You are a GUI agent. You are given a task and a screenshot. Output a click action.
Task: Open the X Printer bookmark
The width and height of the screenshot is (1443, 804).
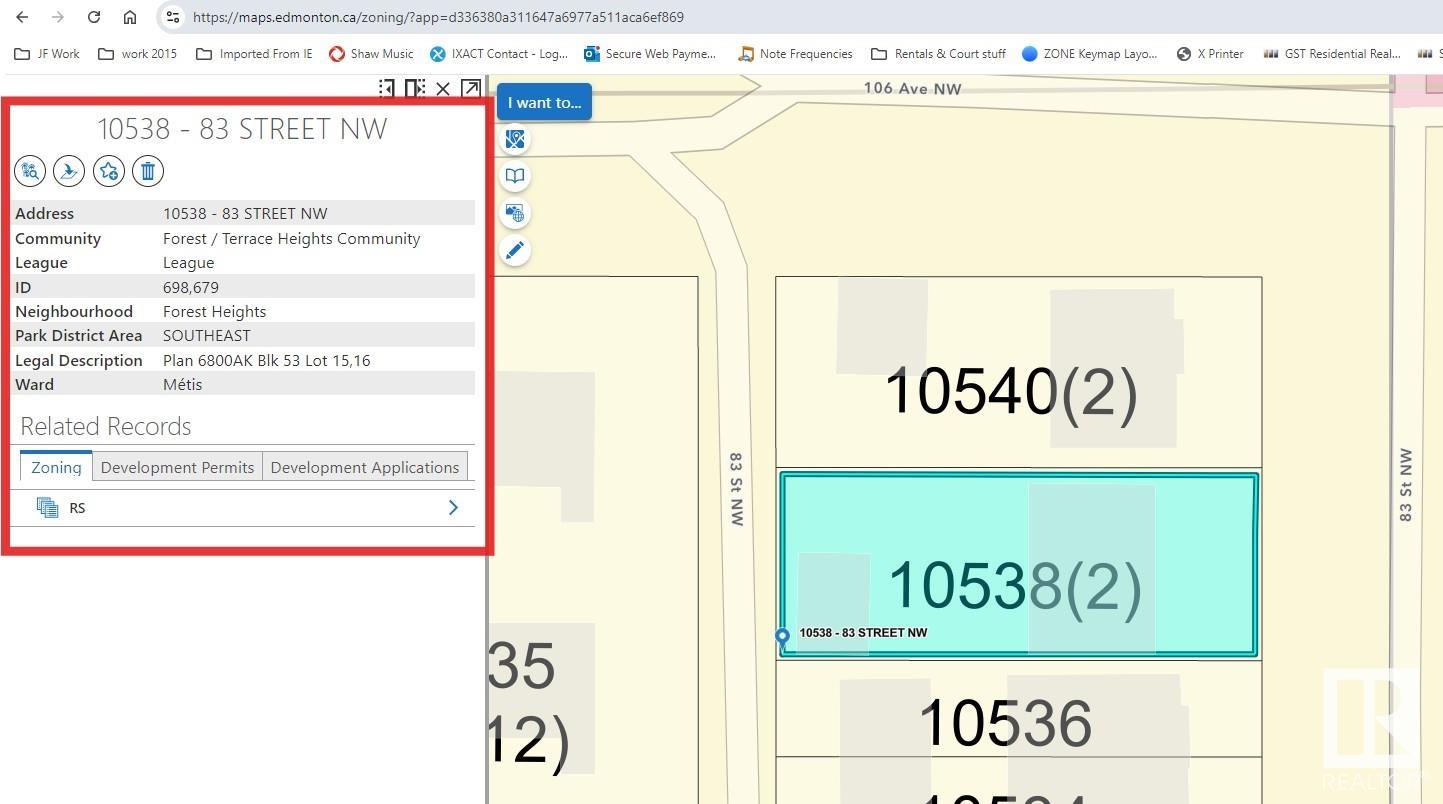[x=1210, y=54]
